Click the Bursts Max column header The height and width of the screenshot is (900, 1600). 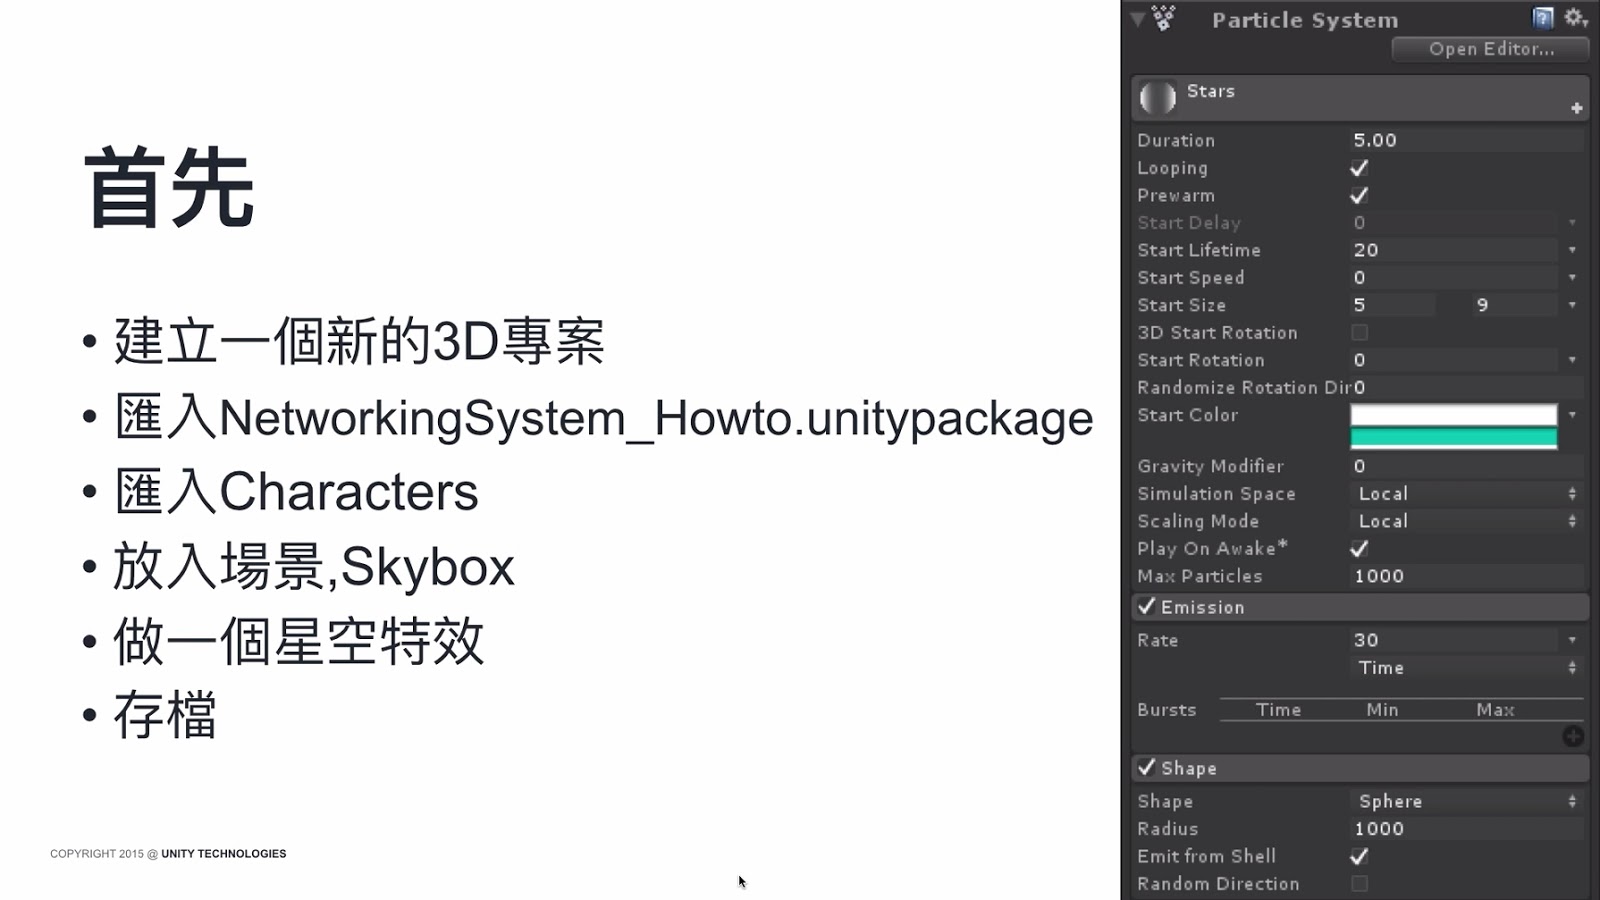coord(1495,710)
